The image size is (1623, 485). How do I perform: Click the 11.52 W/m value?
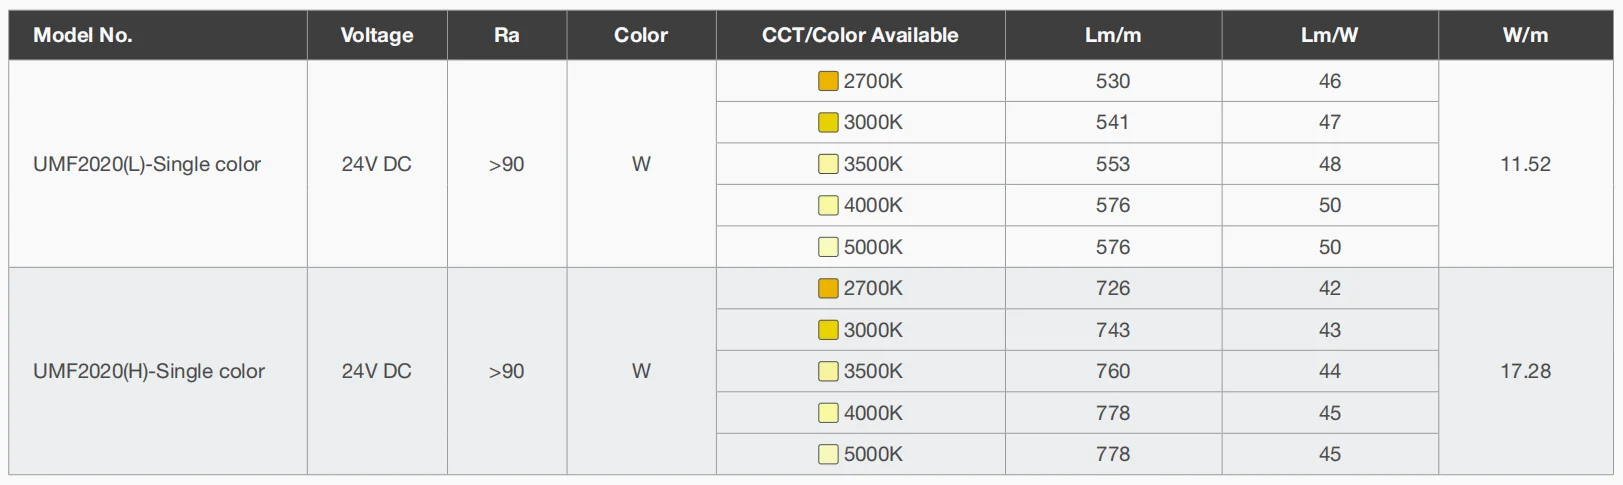(x=1525, y=164)
